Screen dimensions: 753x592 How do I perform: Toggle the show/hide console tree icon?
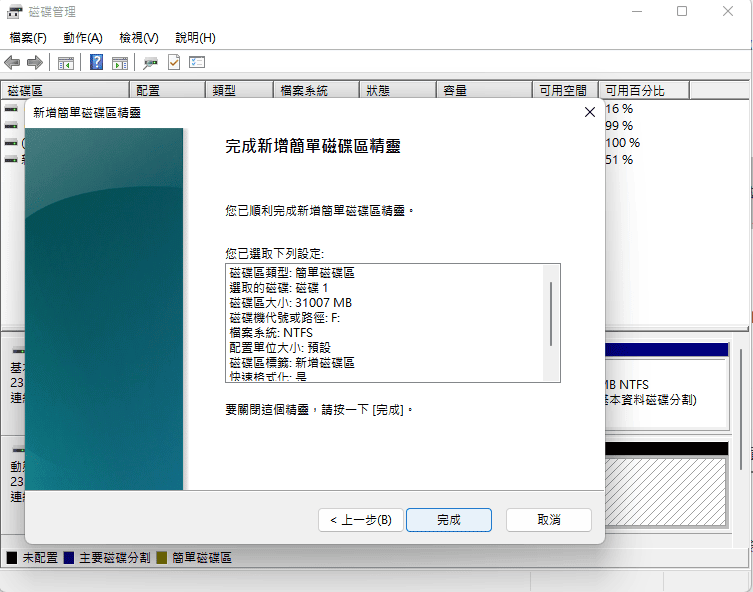click(x=66, y=63)
